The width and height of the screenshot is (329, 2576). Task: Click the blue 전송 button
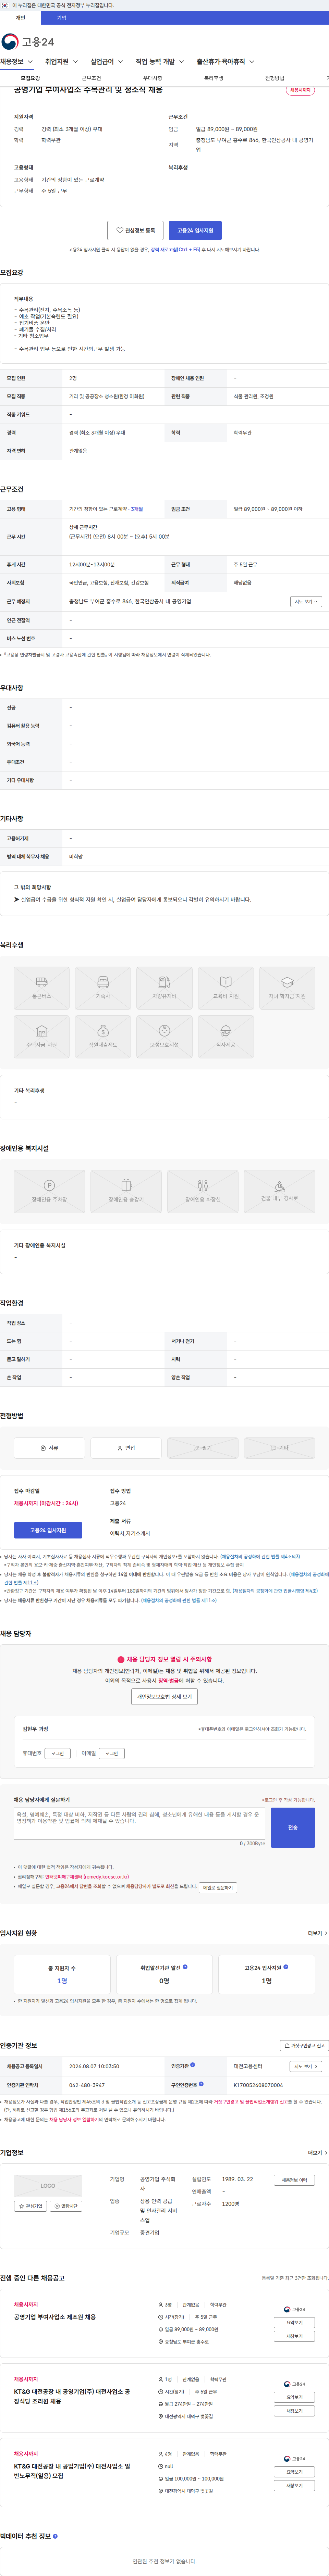(293, 1827)
